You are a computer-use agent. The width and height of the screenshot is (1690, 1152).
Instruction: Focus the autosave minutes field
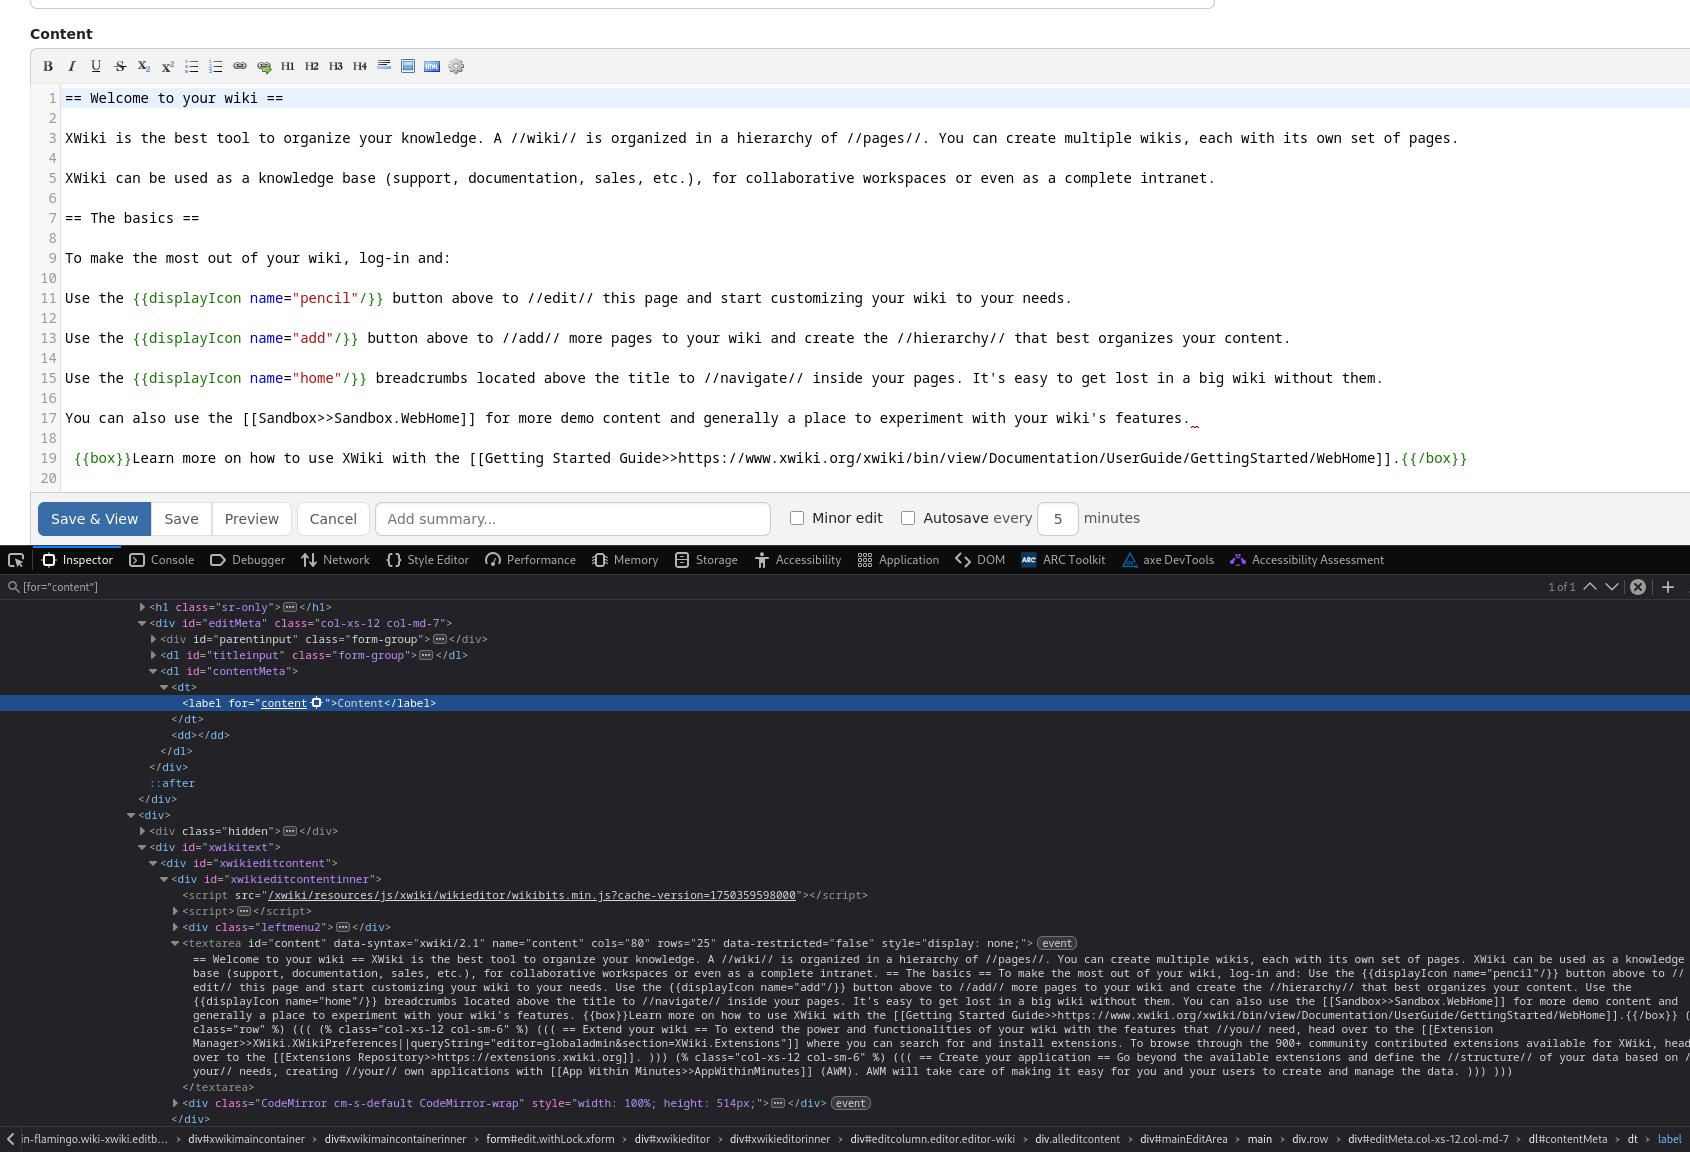point(1058,519)
